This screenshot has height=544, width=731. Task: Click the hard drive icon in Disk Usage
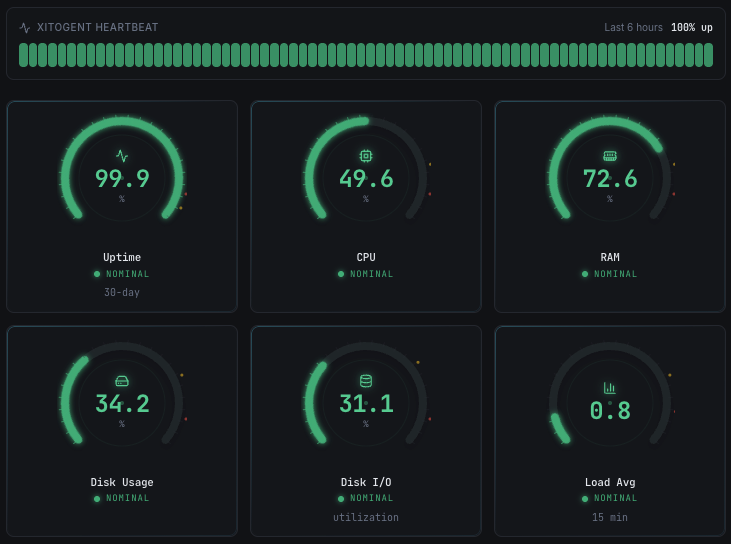tap(122, 381)
